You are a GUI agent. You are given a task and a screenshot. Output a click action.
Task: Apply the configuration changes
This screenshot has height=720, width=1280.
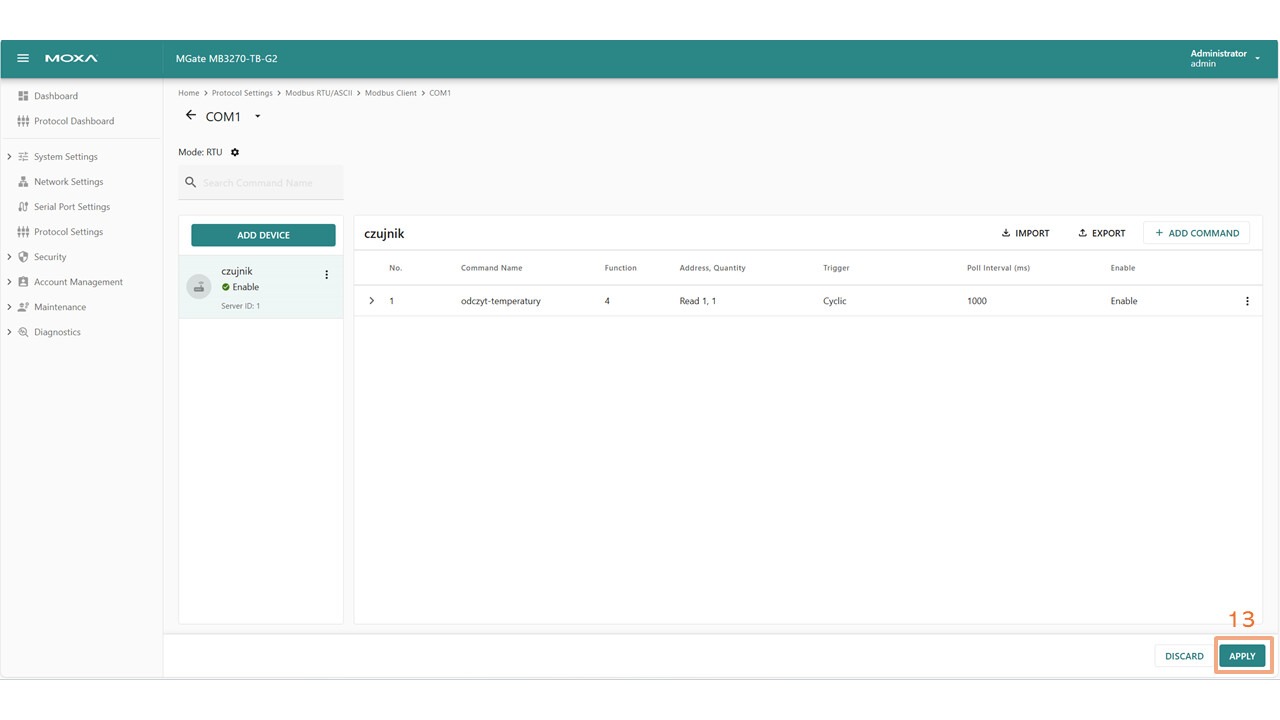click(x=1241, y=656)
